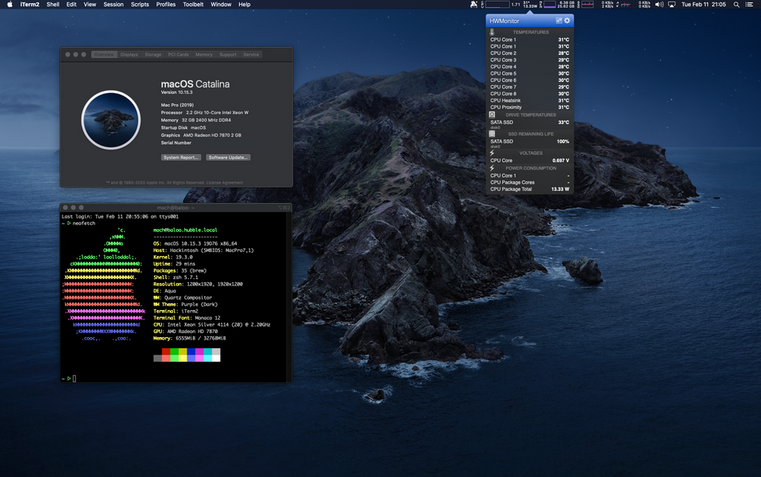Open HWMonitor settings gear
The width and height of the screenshot is (761, 477).
click(x=567, y=20)
